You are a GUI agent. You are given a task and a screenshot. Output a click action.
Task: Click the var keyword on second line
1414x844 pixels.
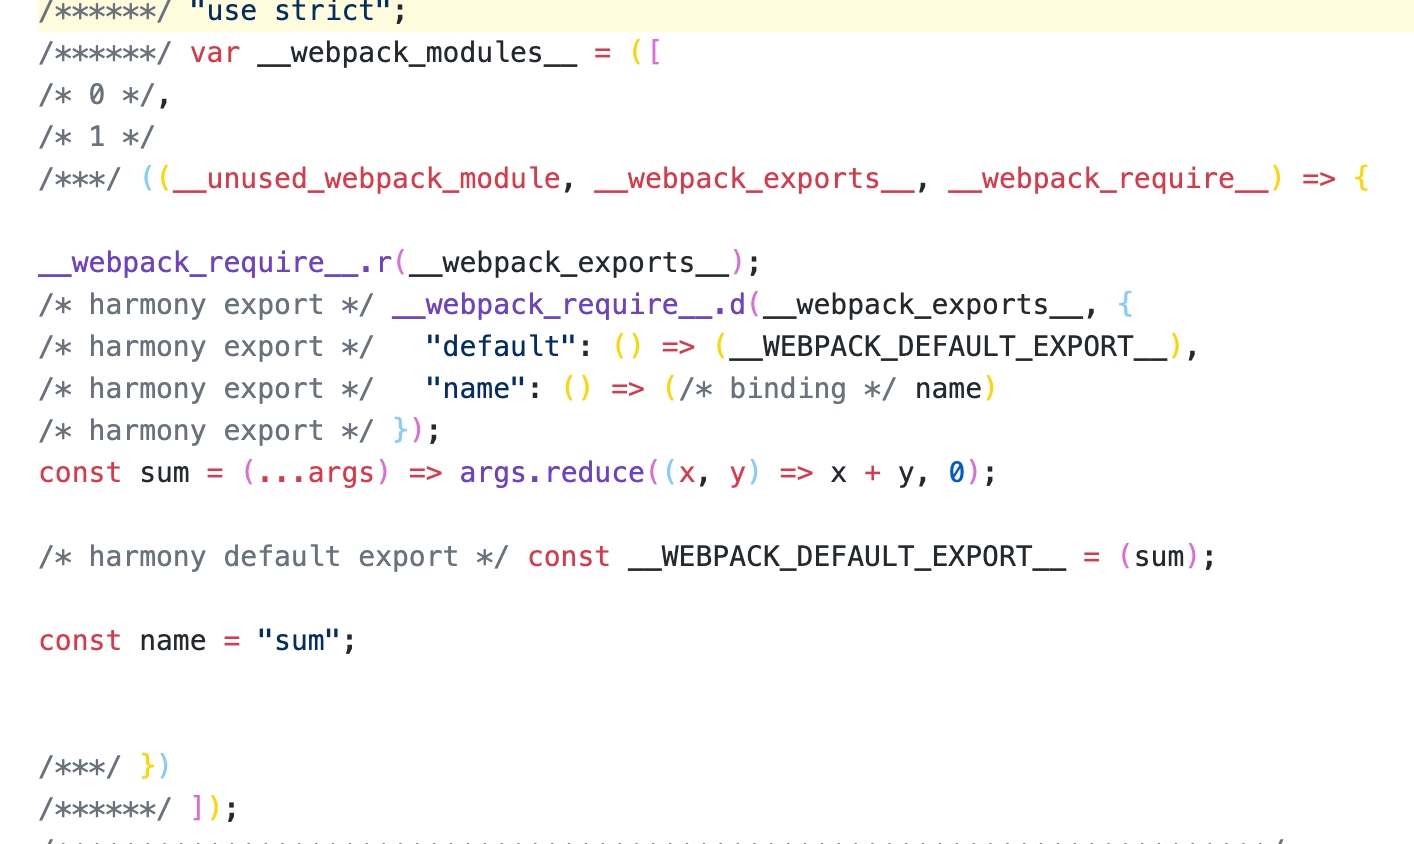(x=215, y=52)
